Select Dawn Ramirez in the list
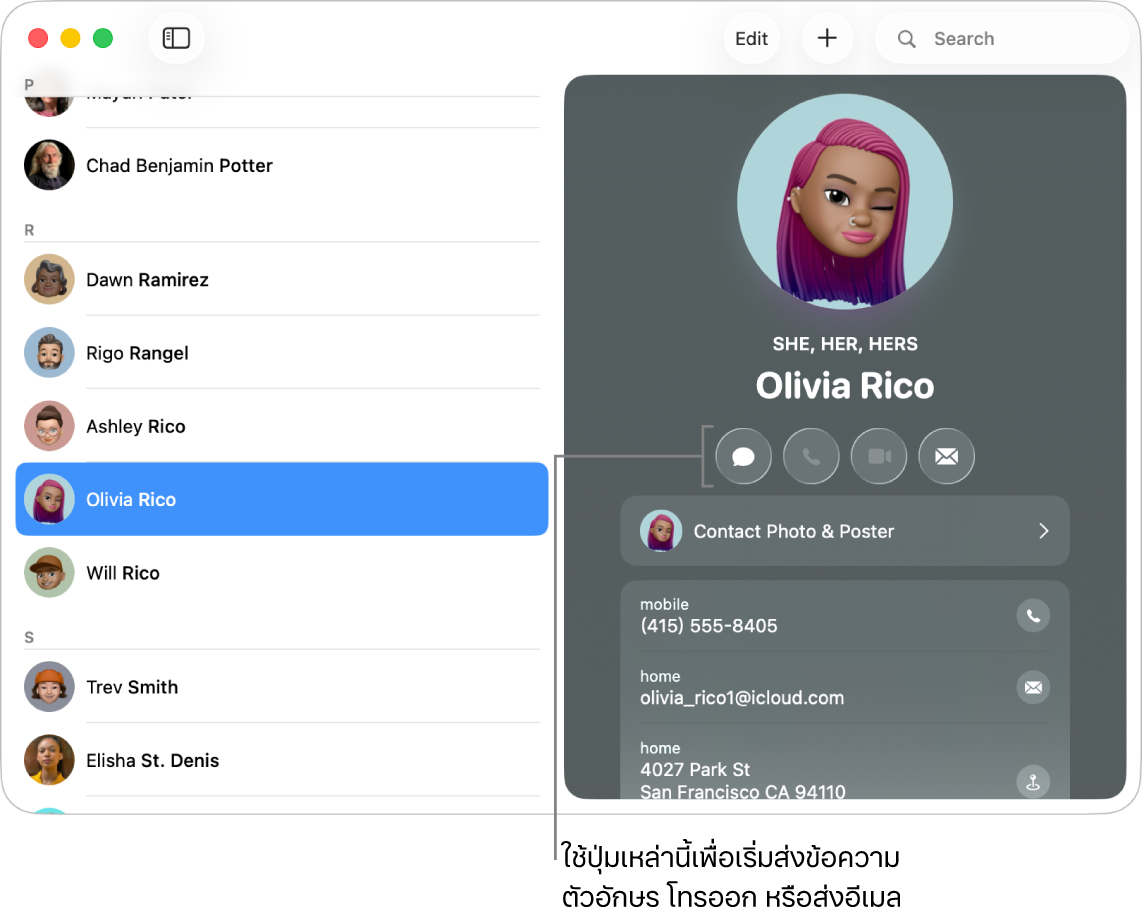The image size is (1146, 920). (281, 280)
